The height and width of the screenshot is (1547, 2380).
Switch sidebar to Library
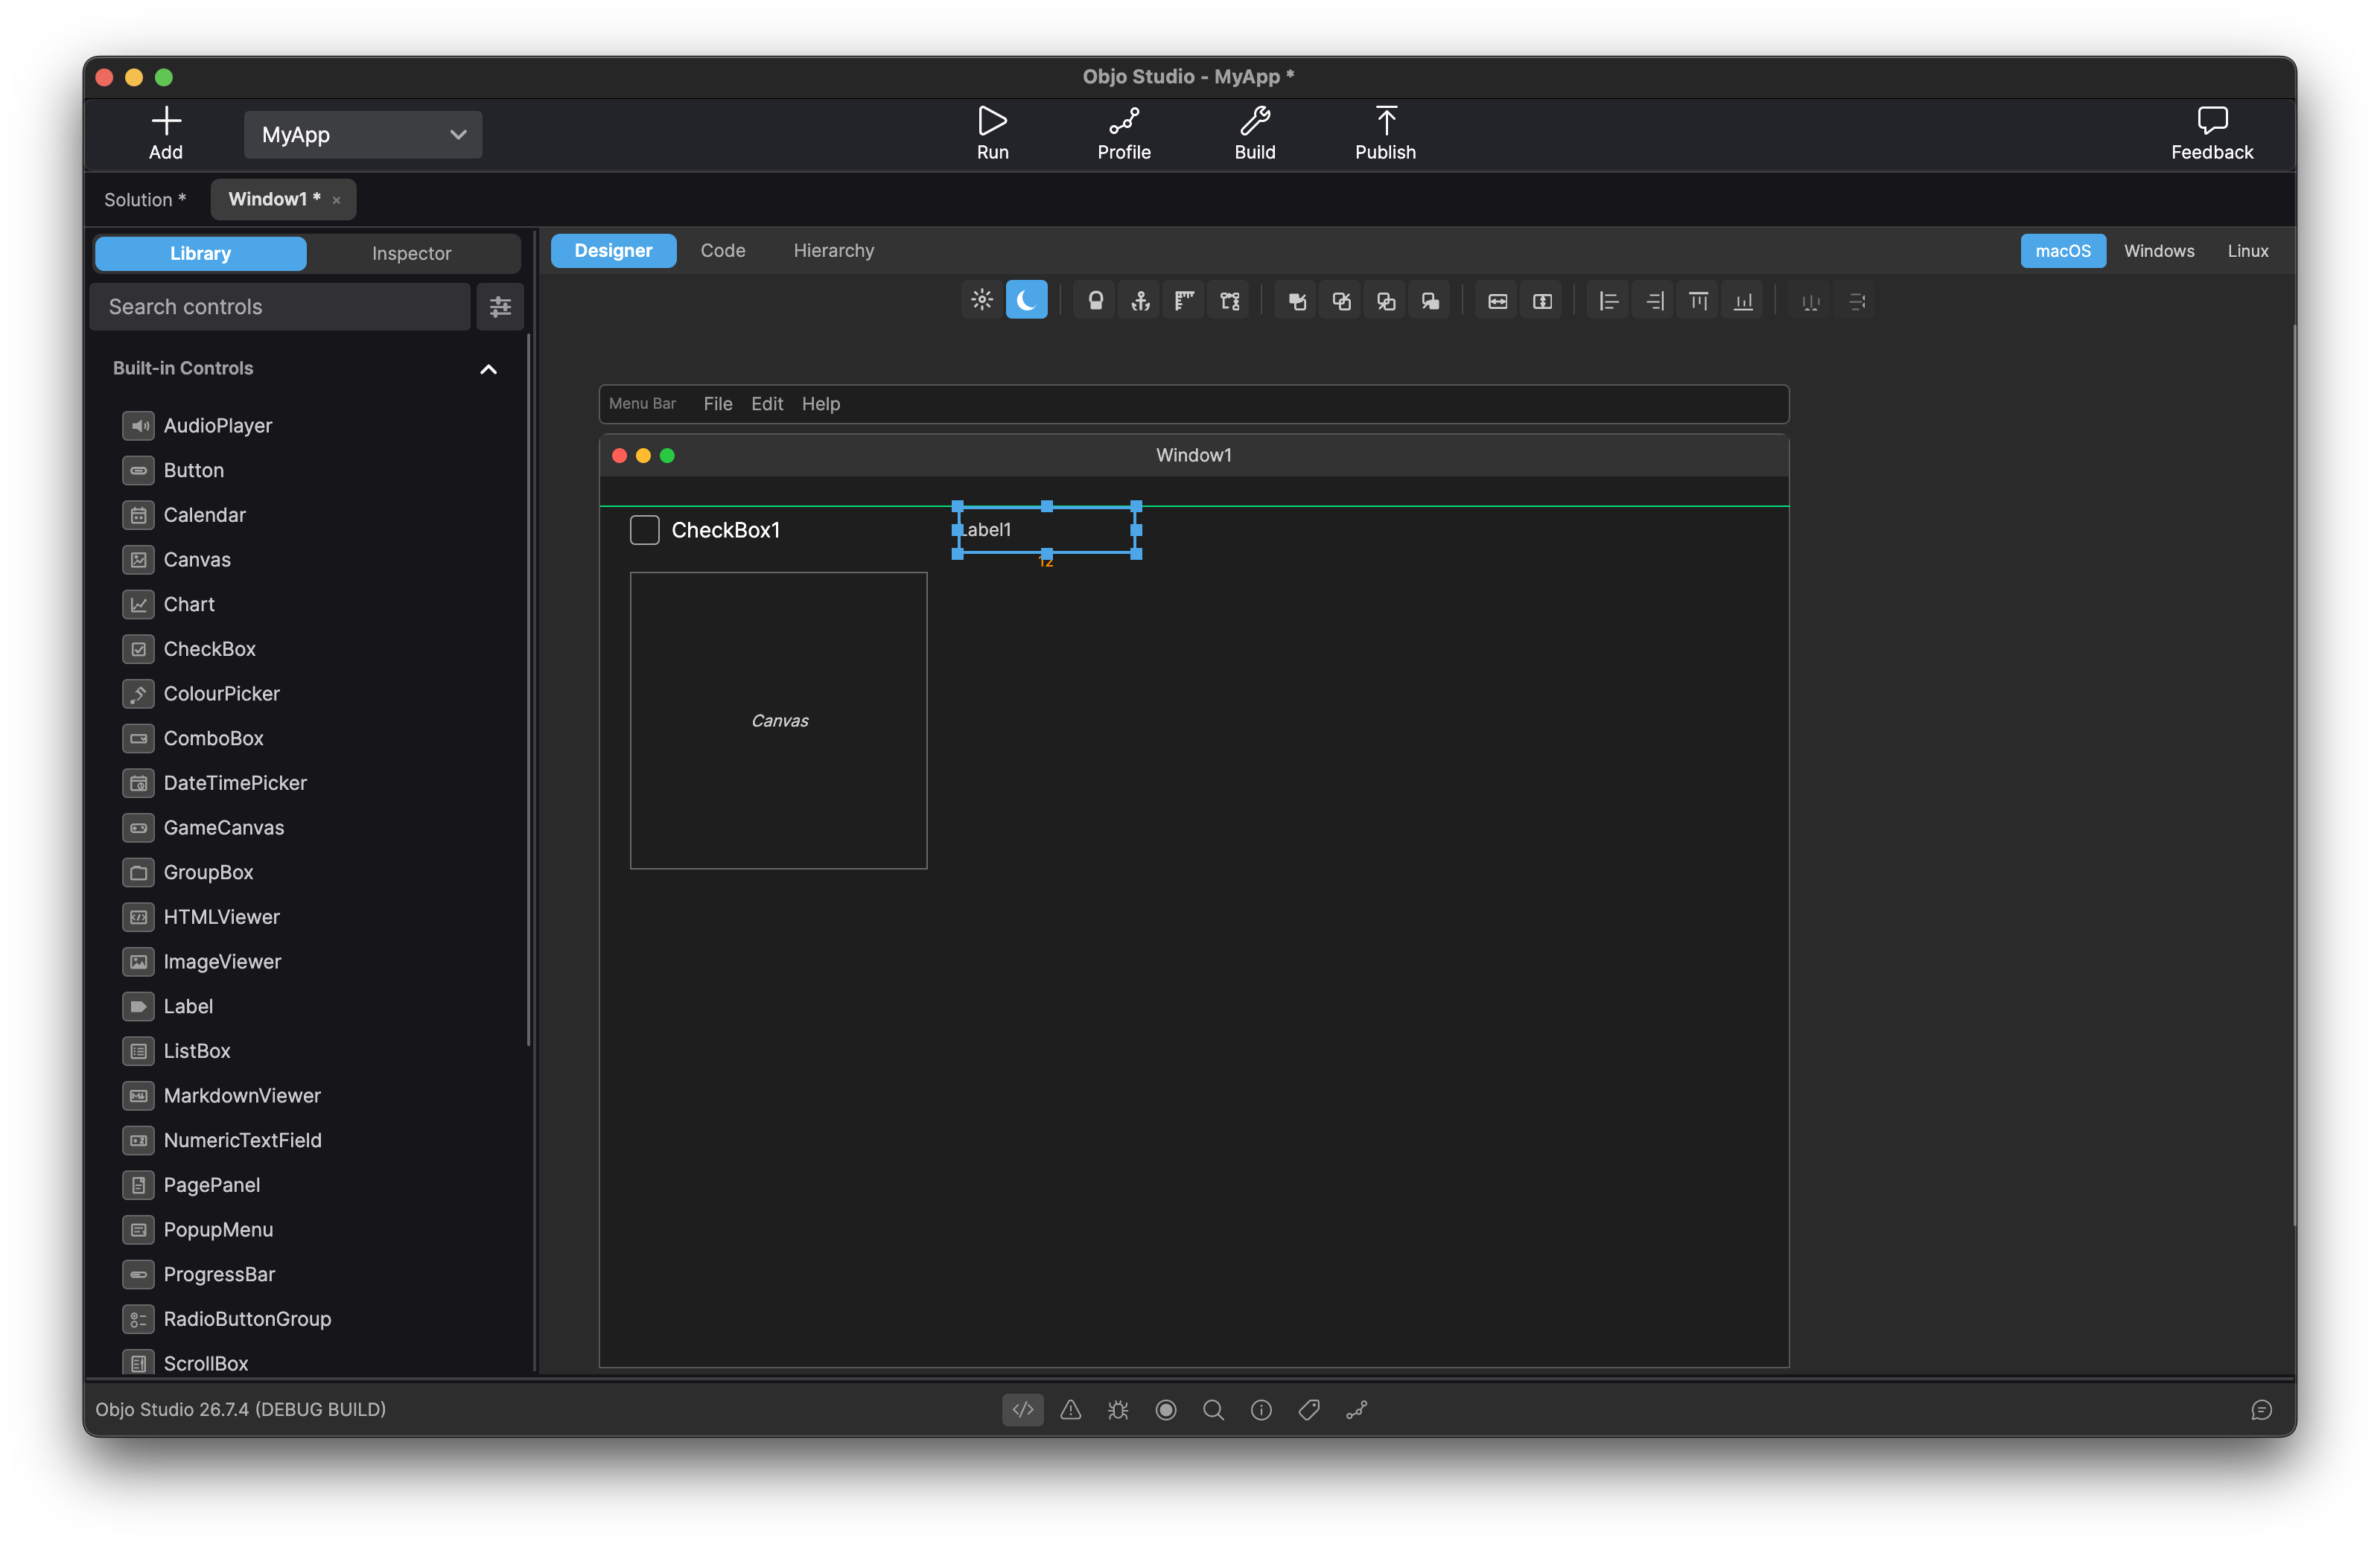click(x=200, y=253)
